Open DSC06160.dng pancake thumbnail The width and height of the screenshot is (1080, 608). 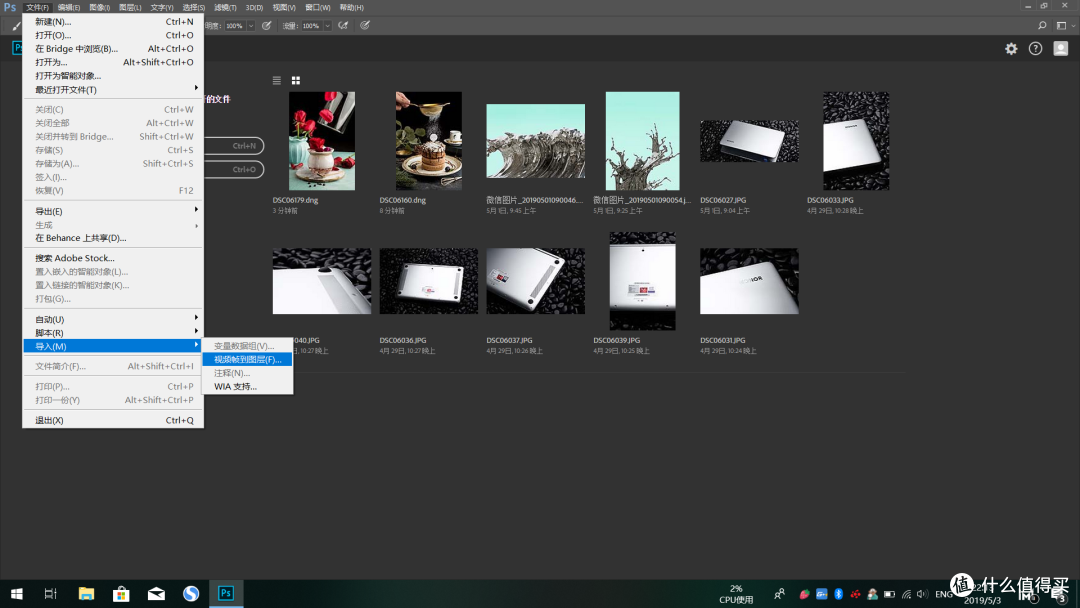tap(428, 141)
